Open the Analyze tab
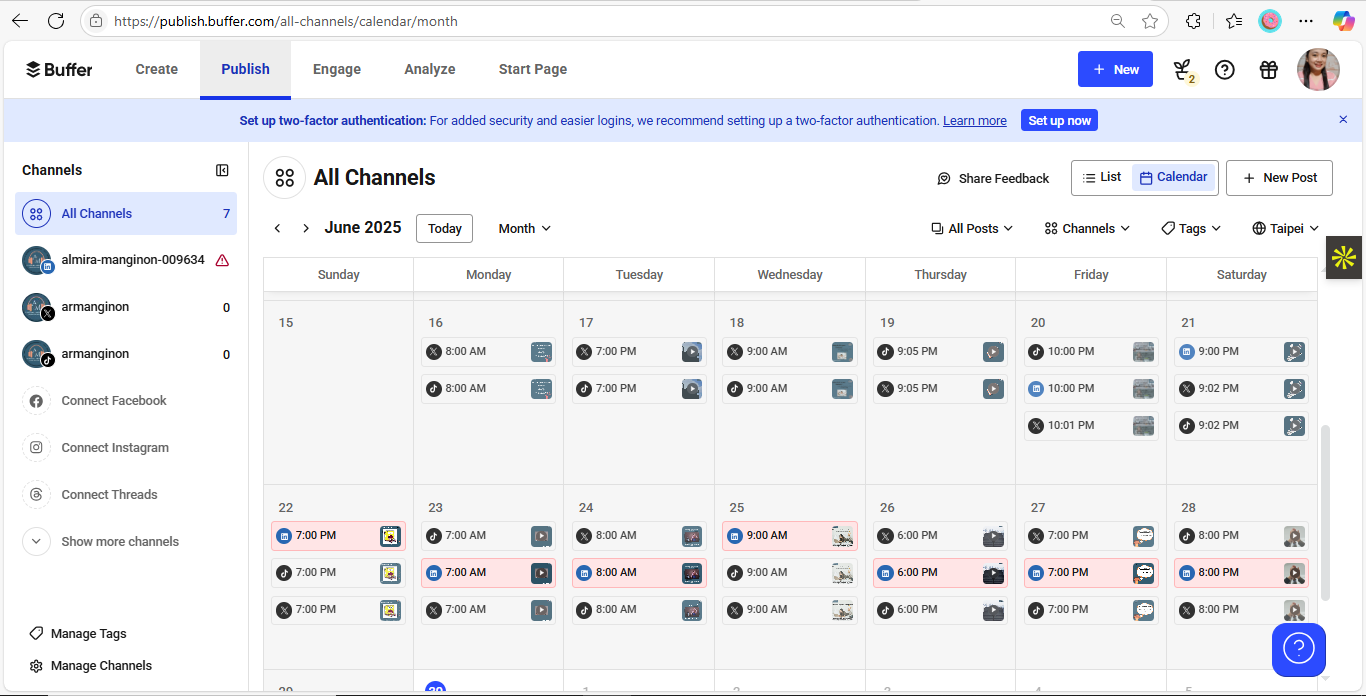The width and height of the screenshot is (1366, 696). [430, 69]
